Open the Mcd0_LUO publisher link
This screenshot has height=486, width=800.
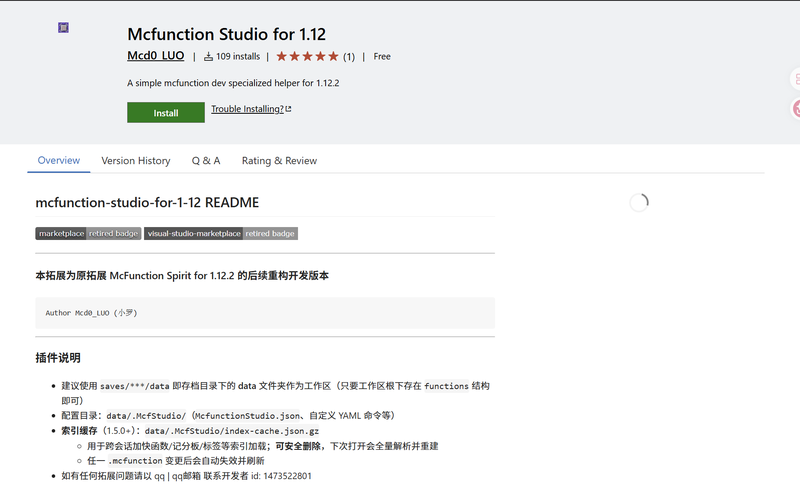[156, 56]
